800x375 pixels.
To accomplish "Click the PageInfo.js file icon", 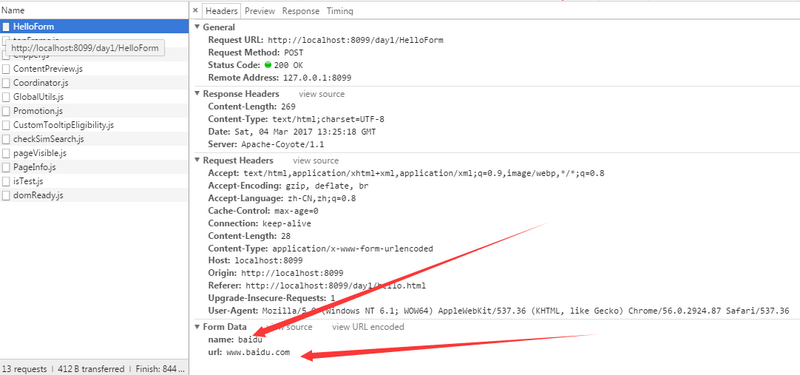I will click(6, 167).
